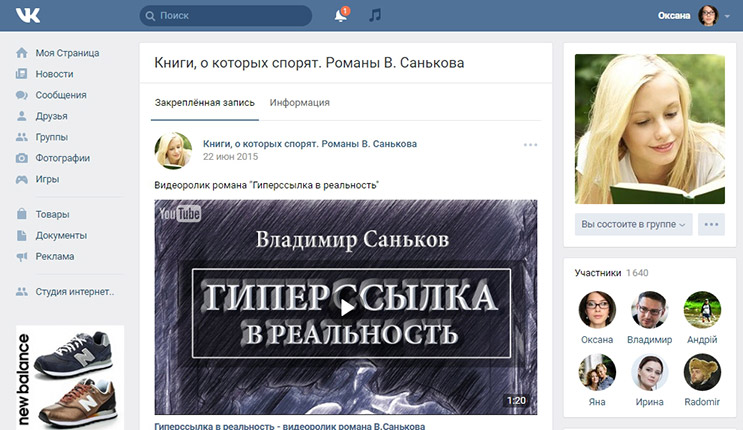The width and height of the screenshot is (743, 430).
Task: Click the Моя Страница home icon
Action: [22, 53]
